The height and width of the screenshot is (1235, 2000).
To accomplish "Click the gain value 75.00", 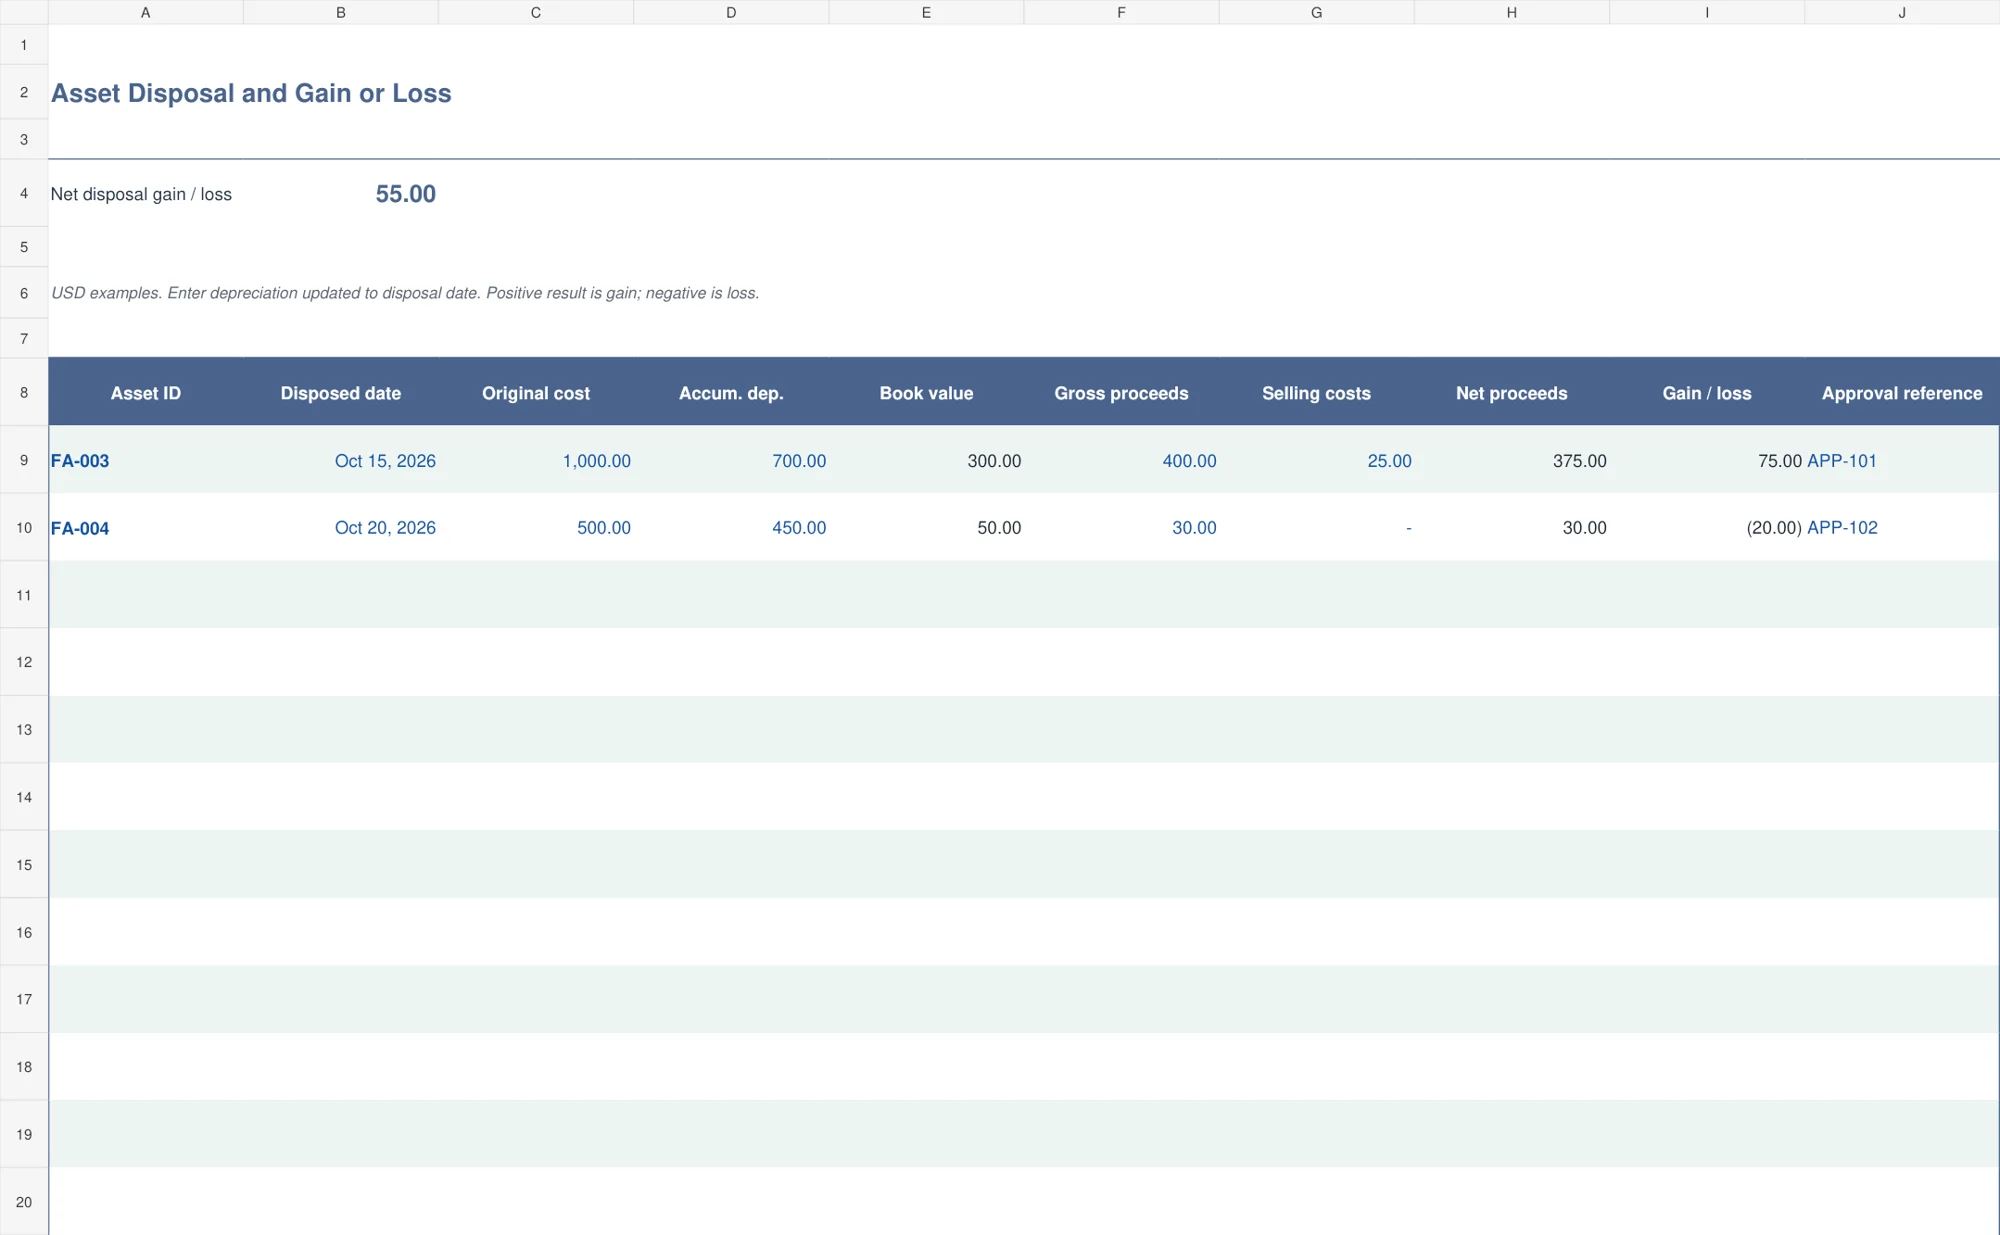I will (x=1780, y=461).
